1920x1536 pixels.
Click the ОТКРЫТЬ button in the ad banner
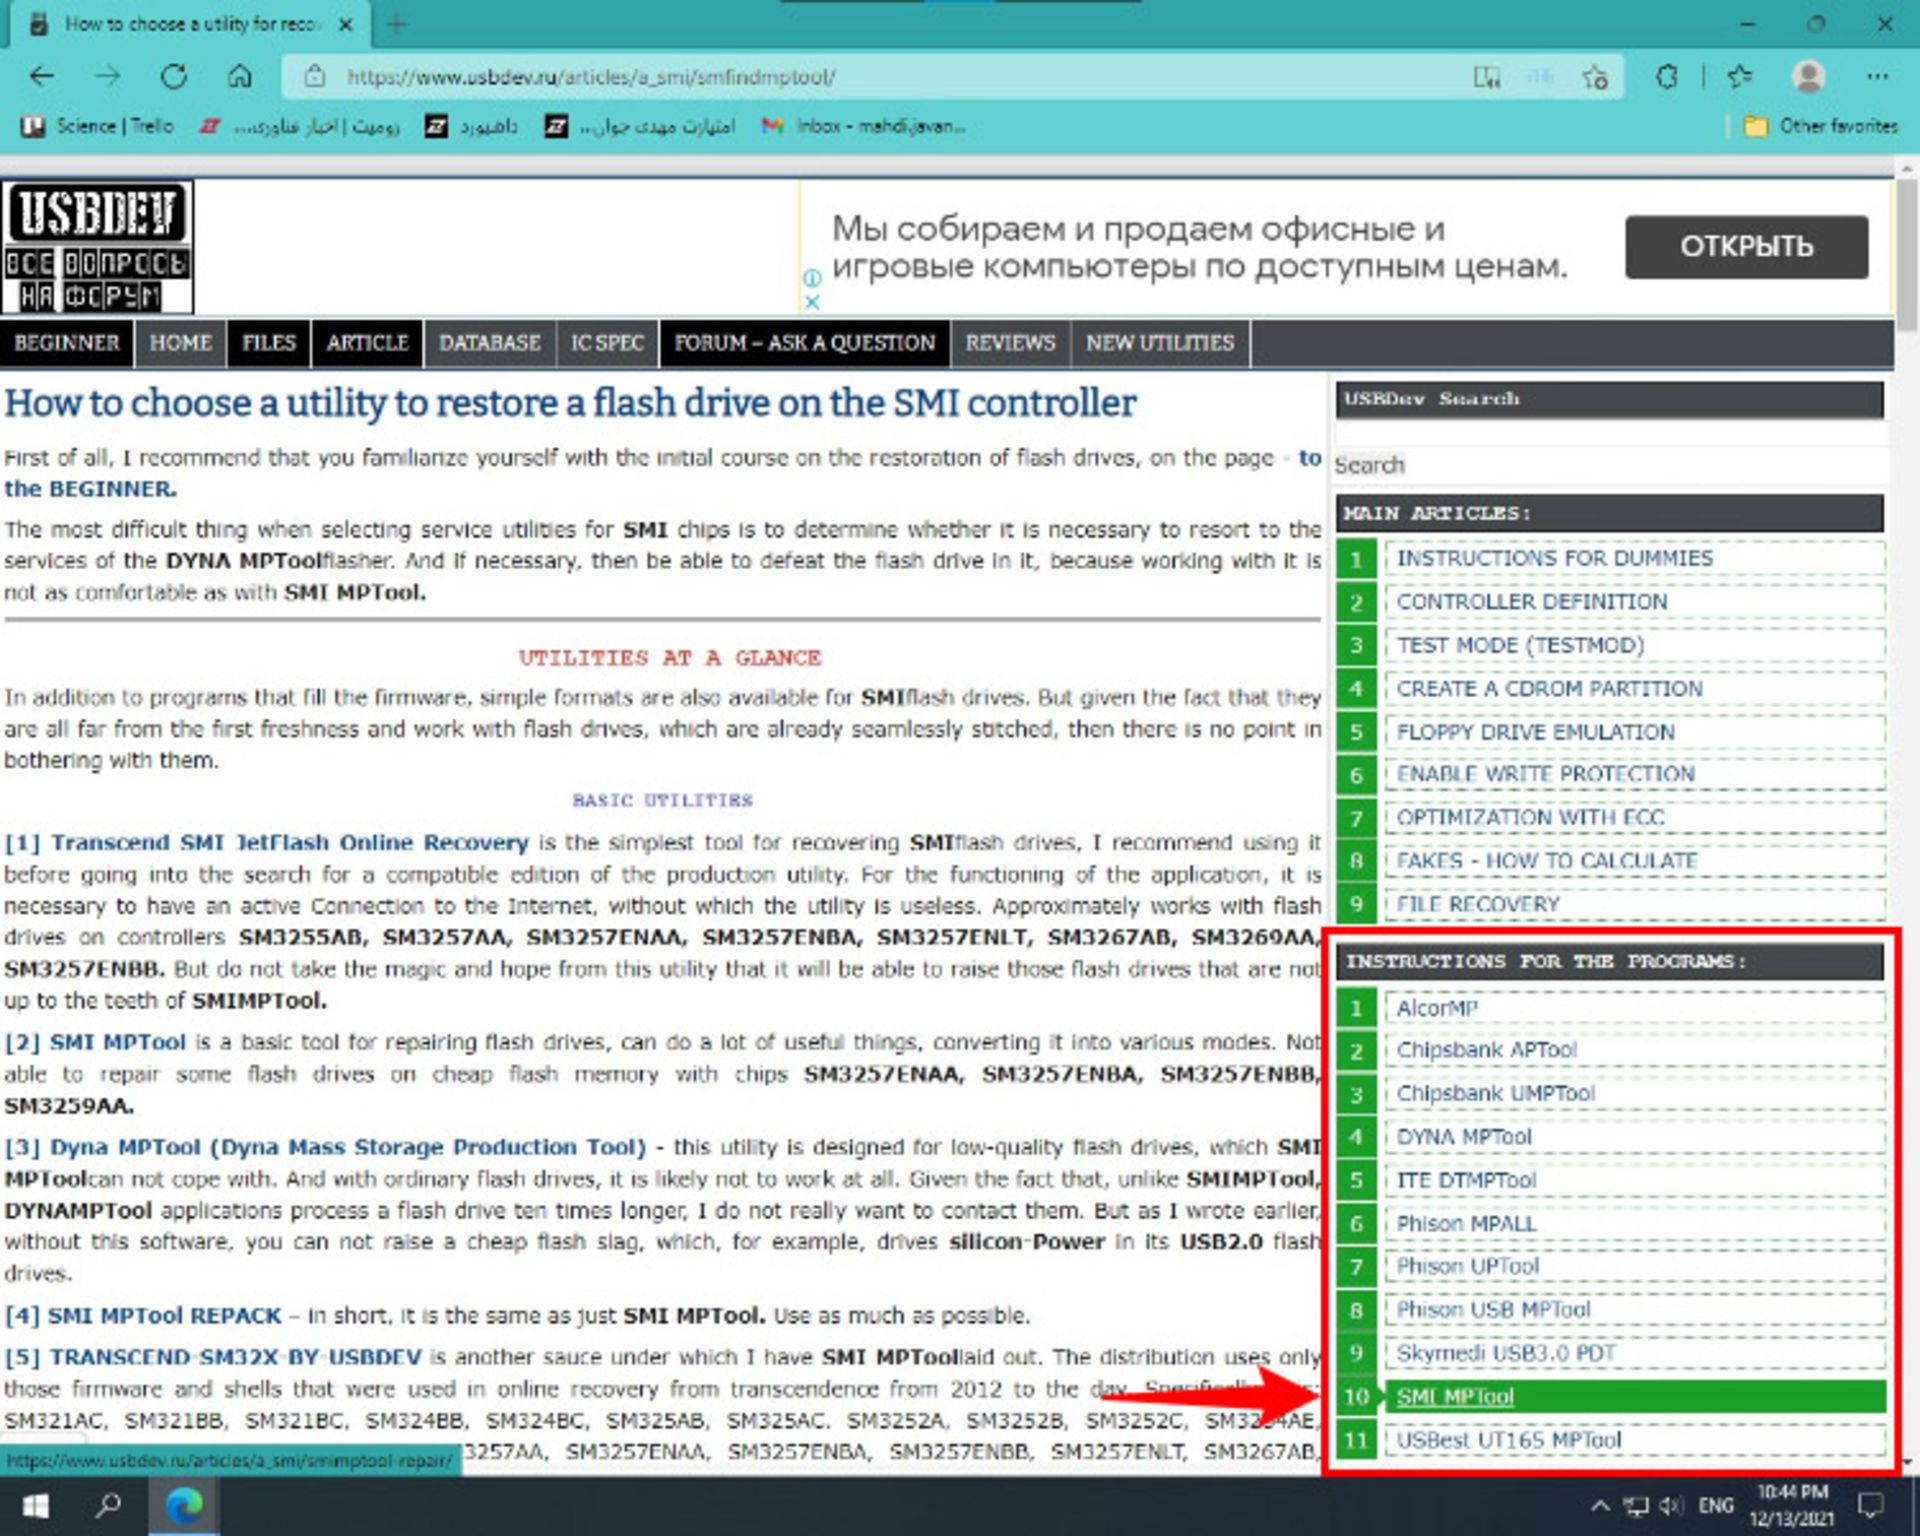point(1746,246)
